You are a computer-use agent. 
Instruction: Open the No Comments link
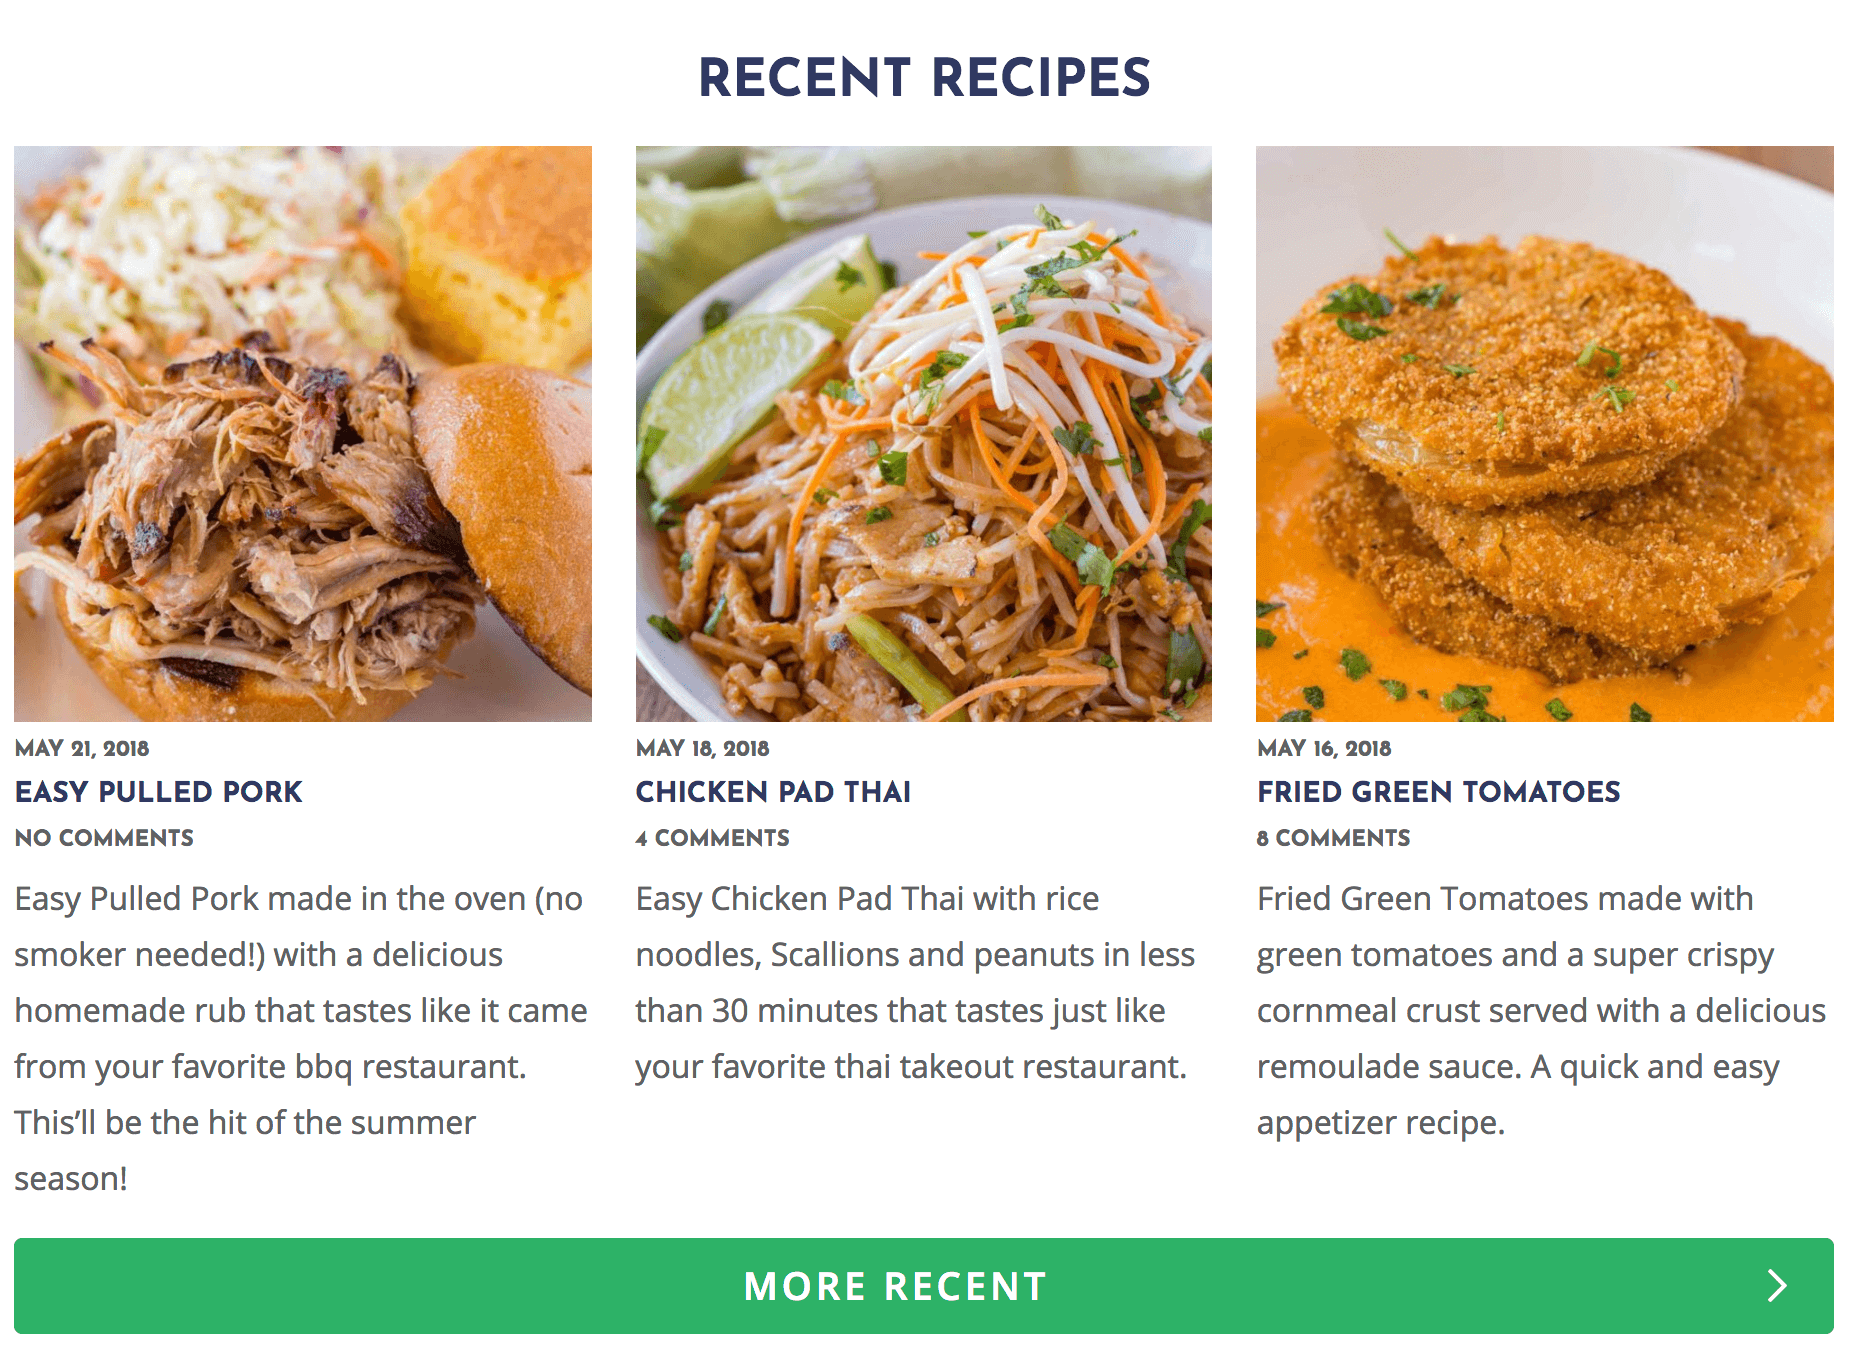(104, 838)
